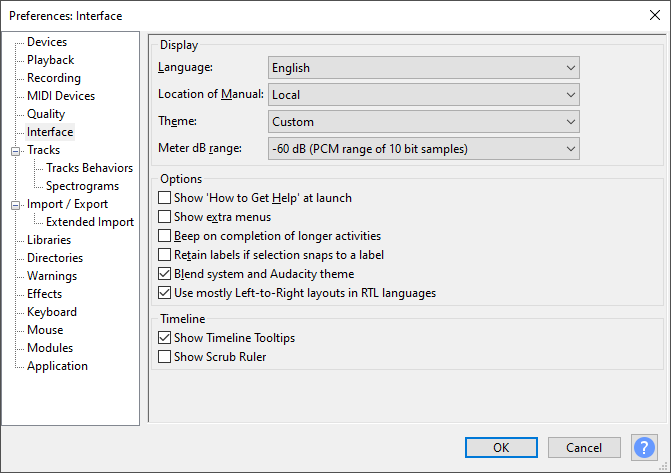Open the Location of Manual dropdown
The image size is (671, 473).
[x=424, y=95]
